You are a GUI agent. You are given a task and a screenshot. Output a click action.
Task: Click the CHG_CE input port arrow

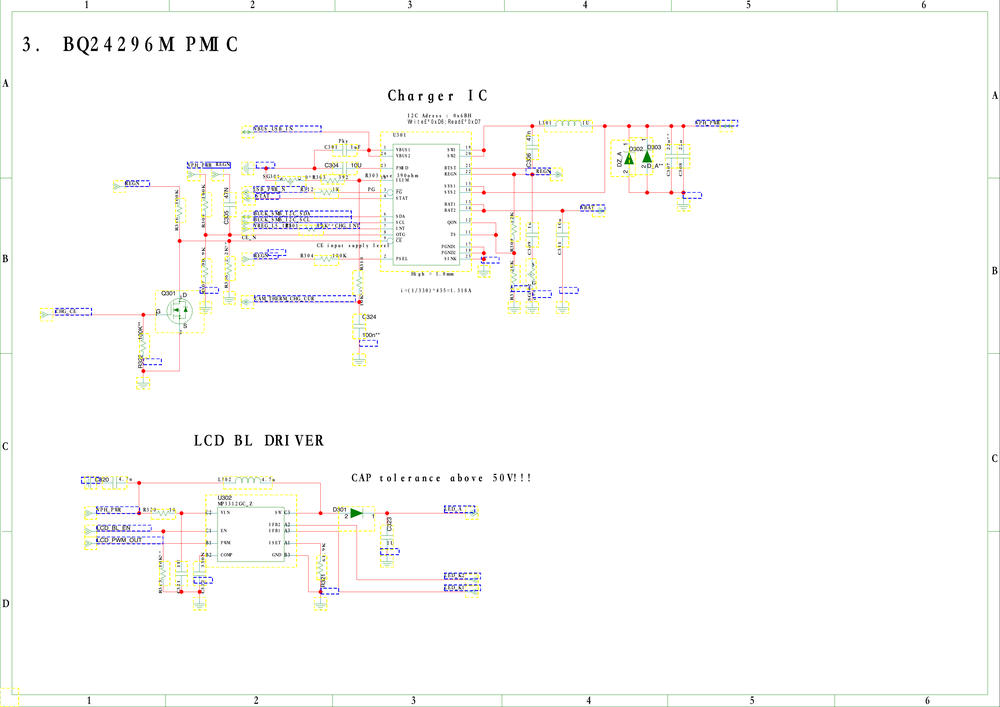(x=46, y=314)
